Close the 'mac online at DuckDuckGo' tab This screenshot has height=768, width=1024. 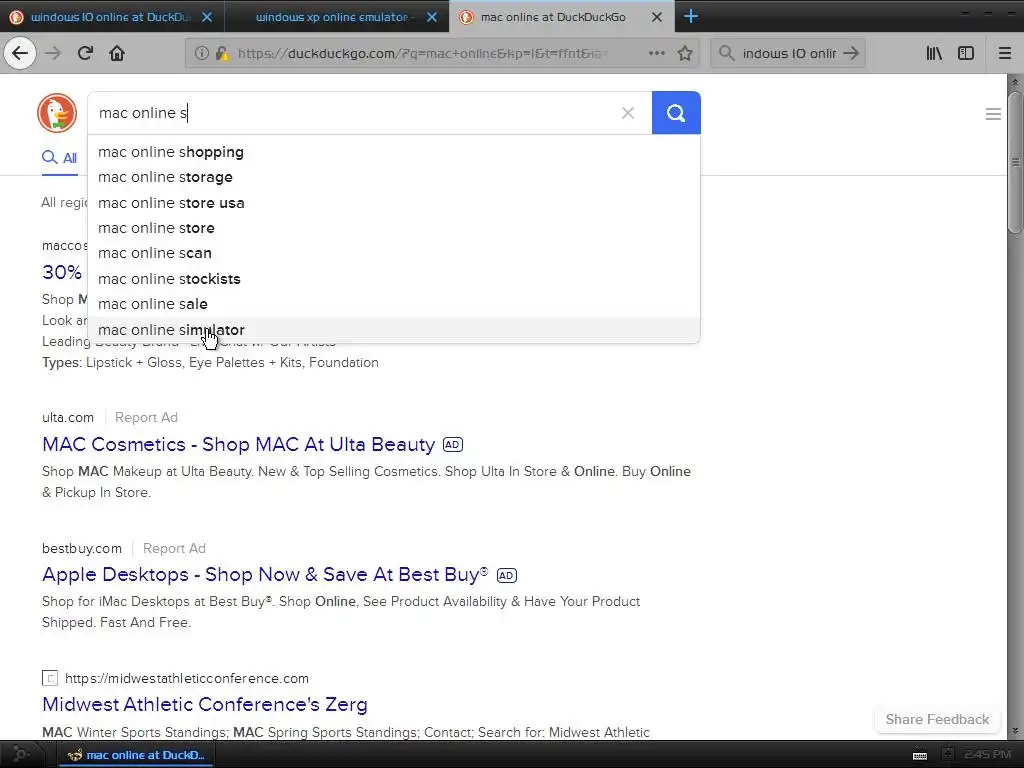(657, 17)
